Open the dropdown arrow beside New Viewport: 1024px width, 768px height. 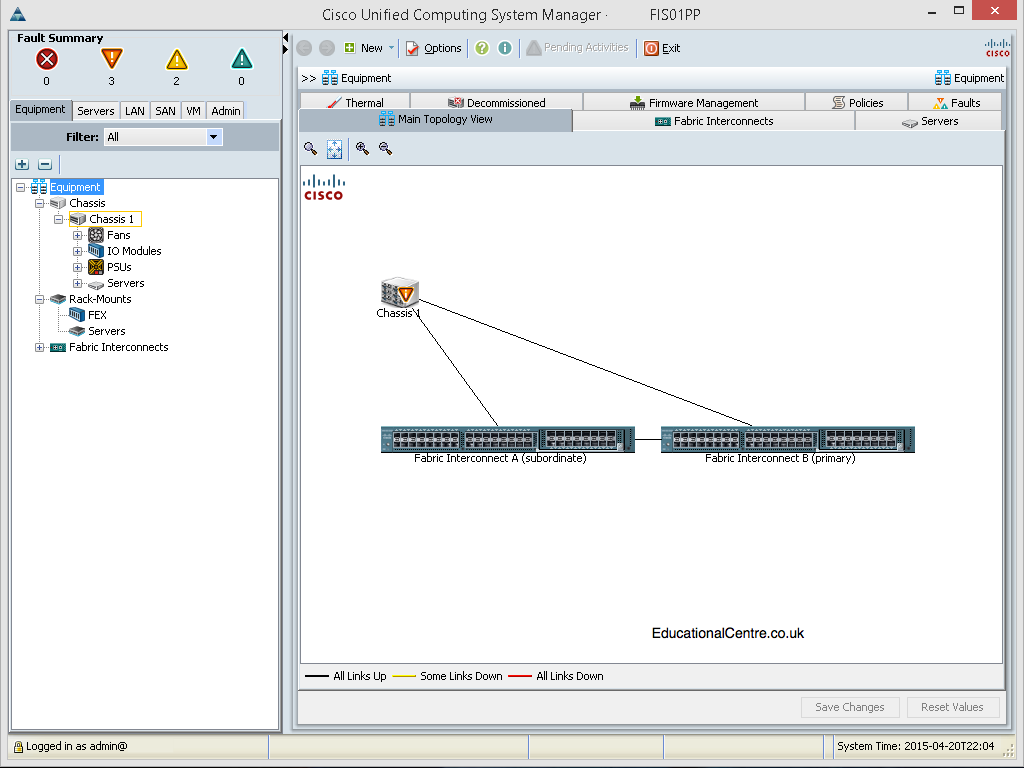pyautogui.click(x=391, y=48)
